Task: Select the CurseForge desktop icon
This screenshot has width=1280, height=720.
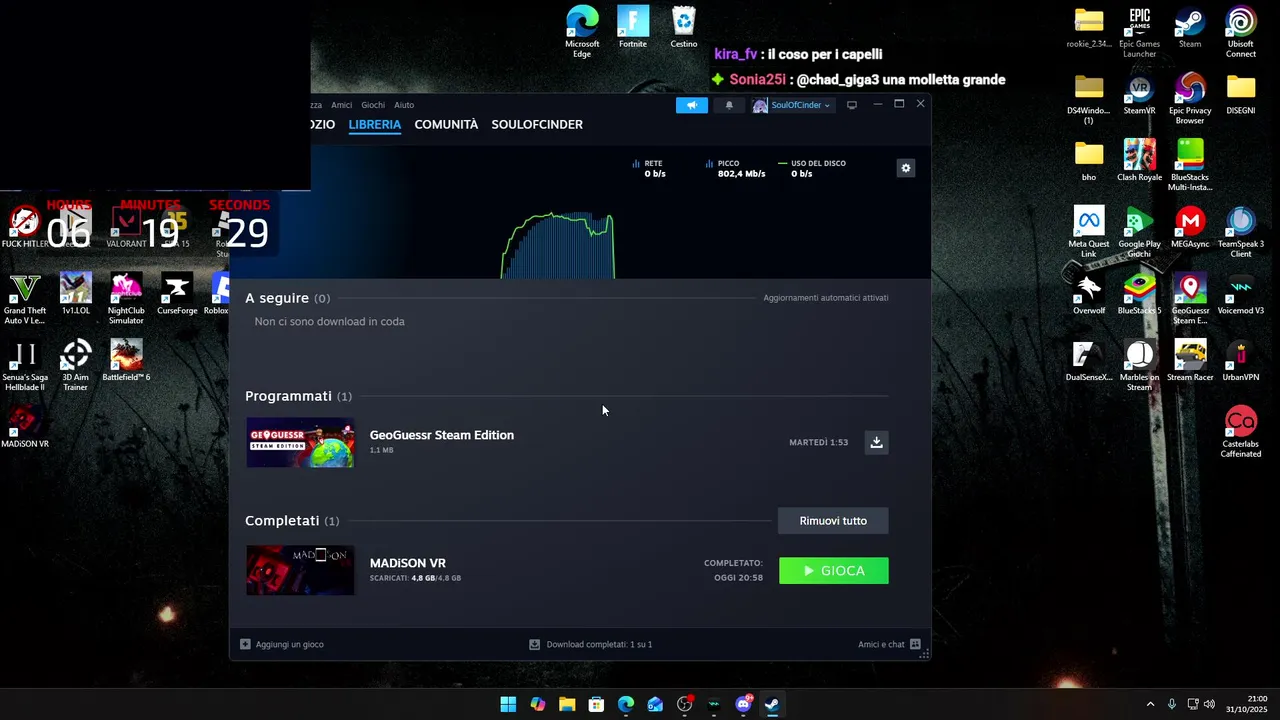Action: [177, 295]
